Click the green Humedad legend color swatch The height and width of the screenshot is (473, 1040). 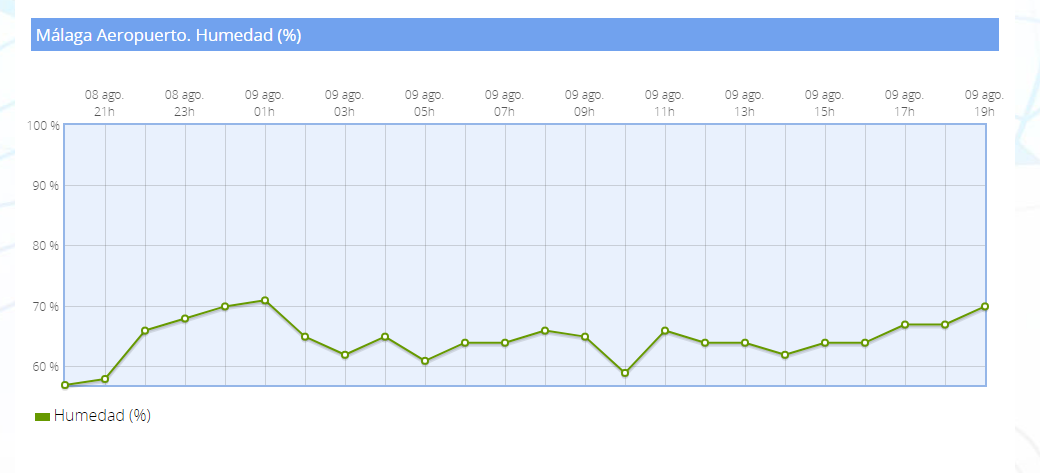click(x=42, y=416)
